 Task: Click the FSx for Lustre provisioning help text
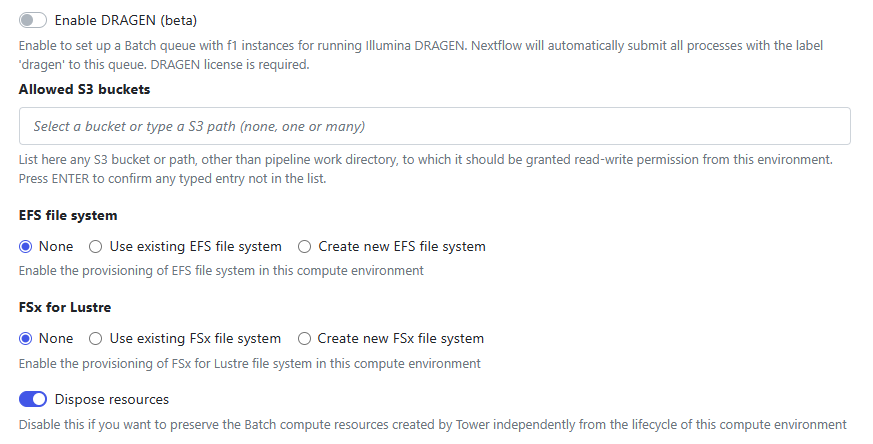point(250,363)
